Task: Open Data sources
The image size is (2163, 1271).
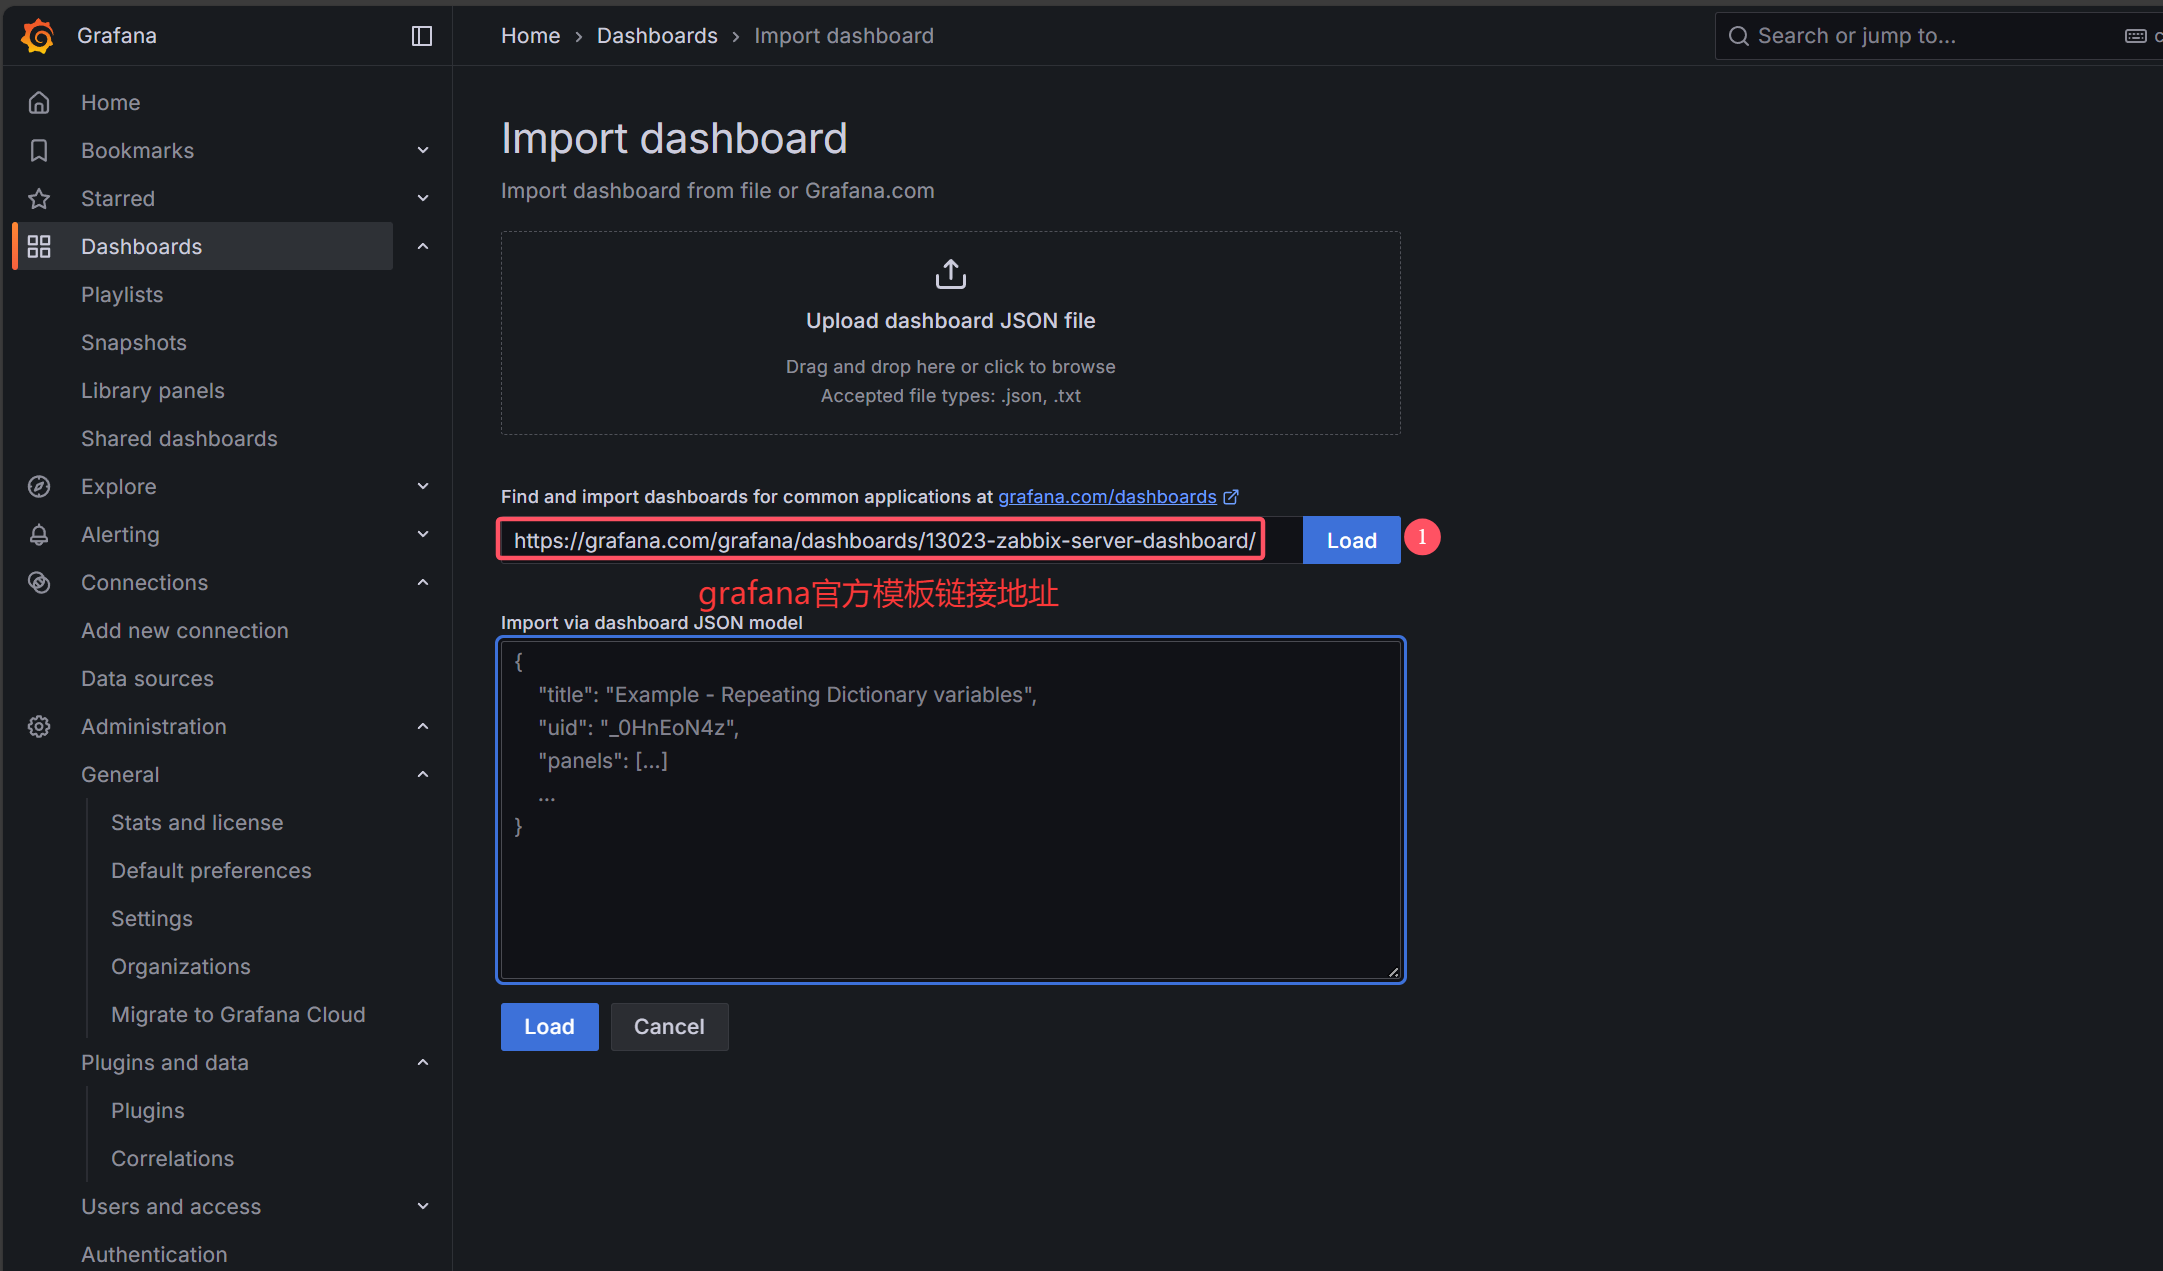Action: [x=147, y=679]
